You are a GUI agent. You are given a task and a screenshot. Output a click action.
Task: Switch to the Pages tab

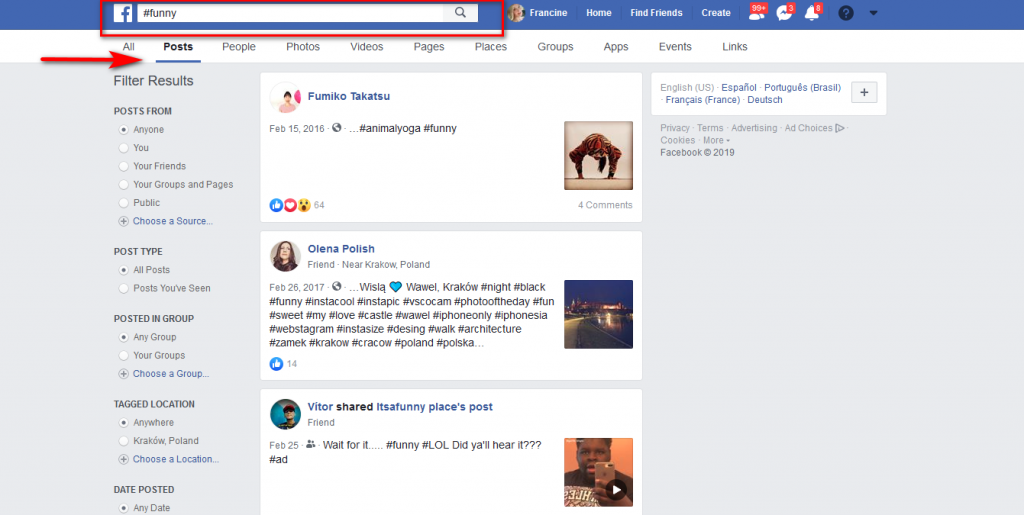tap(429, 47)
